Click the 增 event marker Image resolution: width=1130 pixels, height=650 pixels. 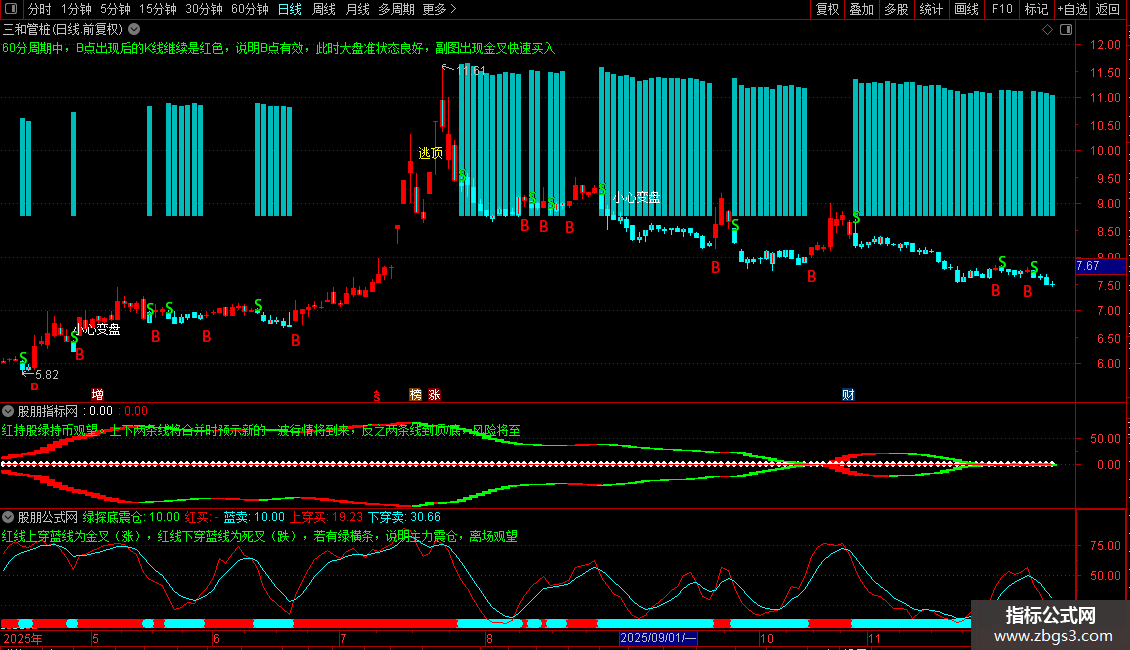[x=97, y=394]
